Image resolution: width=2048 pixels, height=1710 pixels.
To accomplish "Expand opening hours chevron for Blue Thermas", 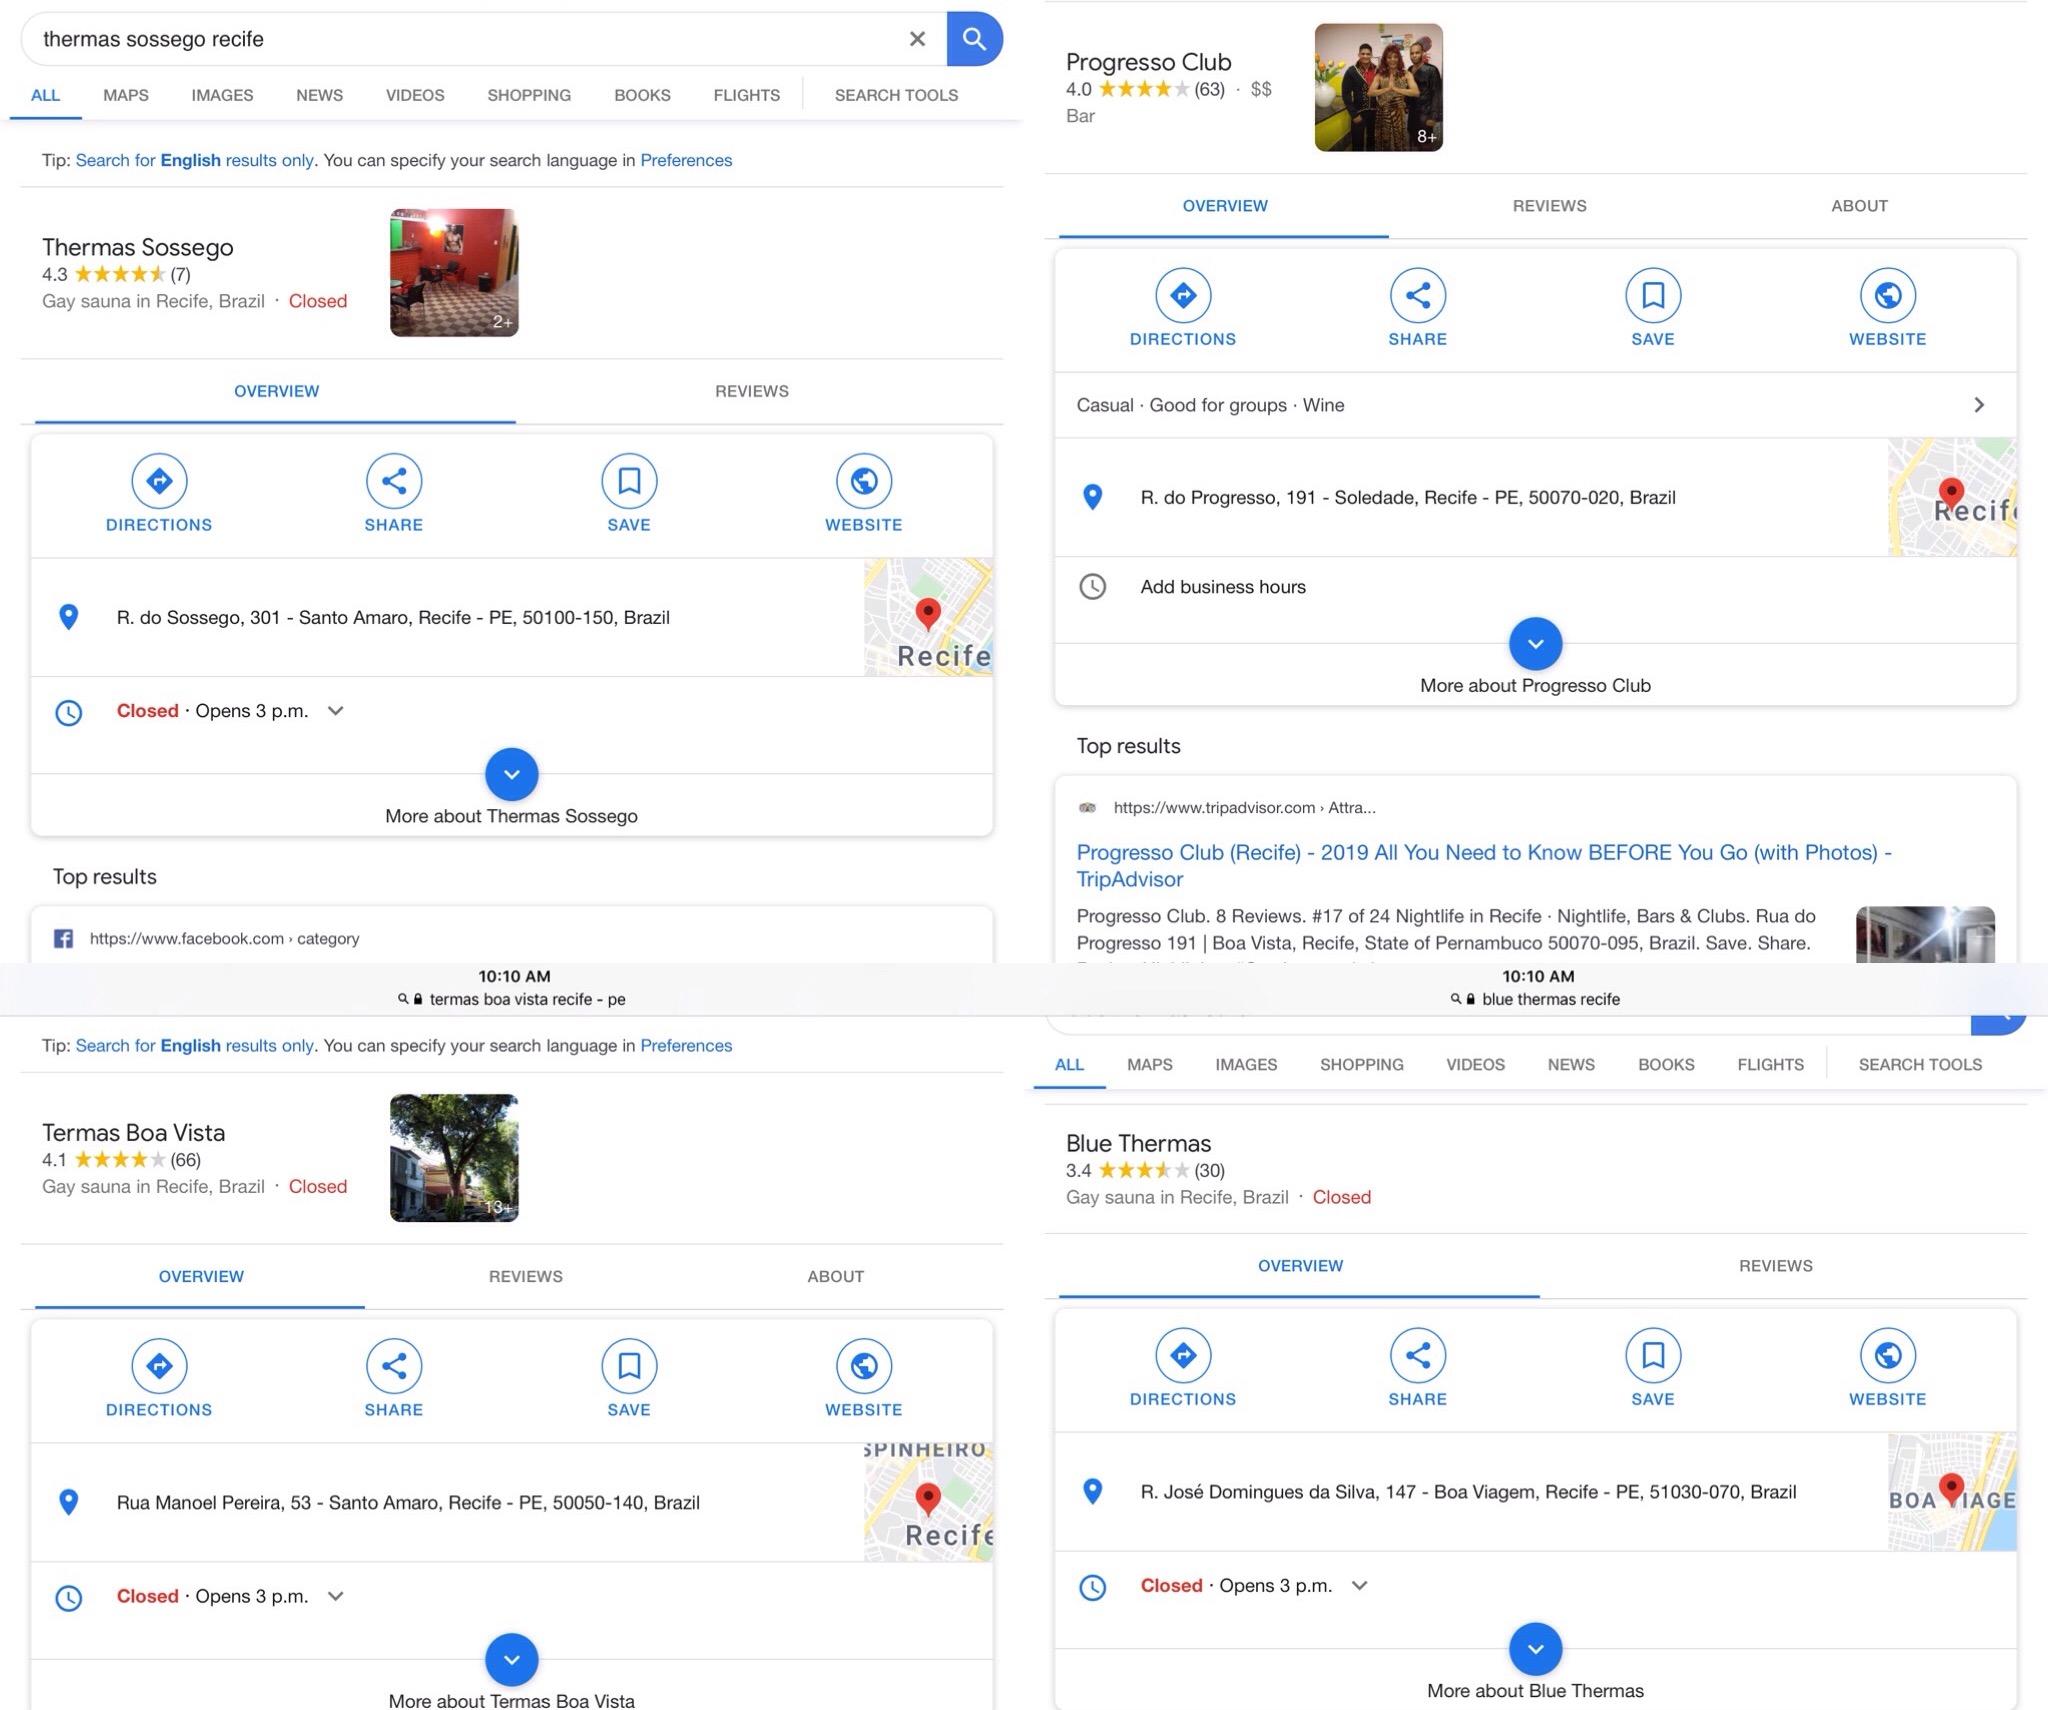I will point(1360,1586).
